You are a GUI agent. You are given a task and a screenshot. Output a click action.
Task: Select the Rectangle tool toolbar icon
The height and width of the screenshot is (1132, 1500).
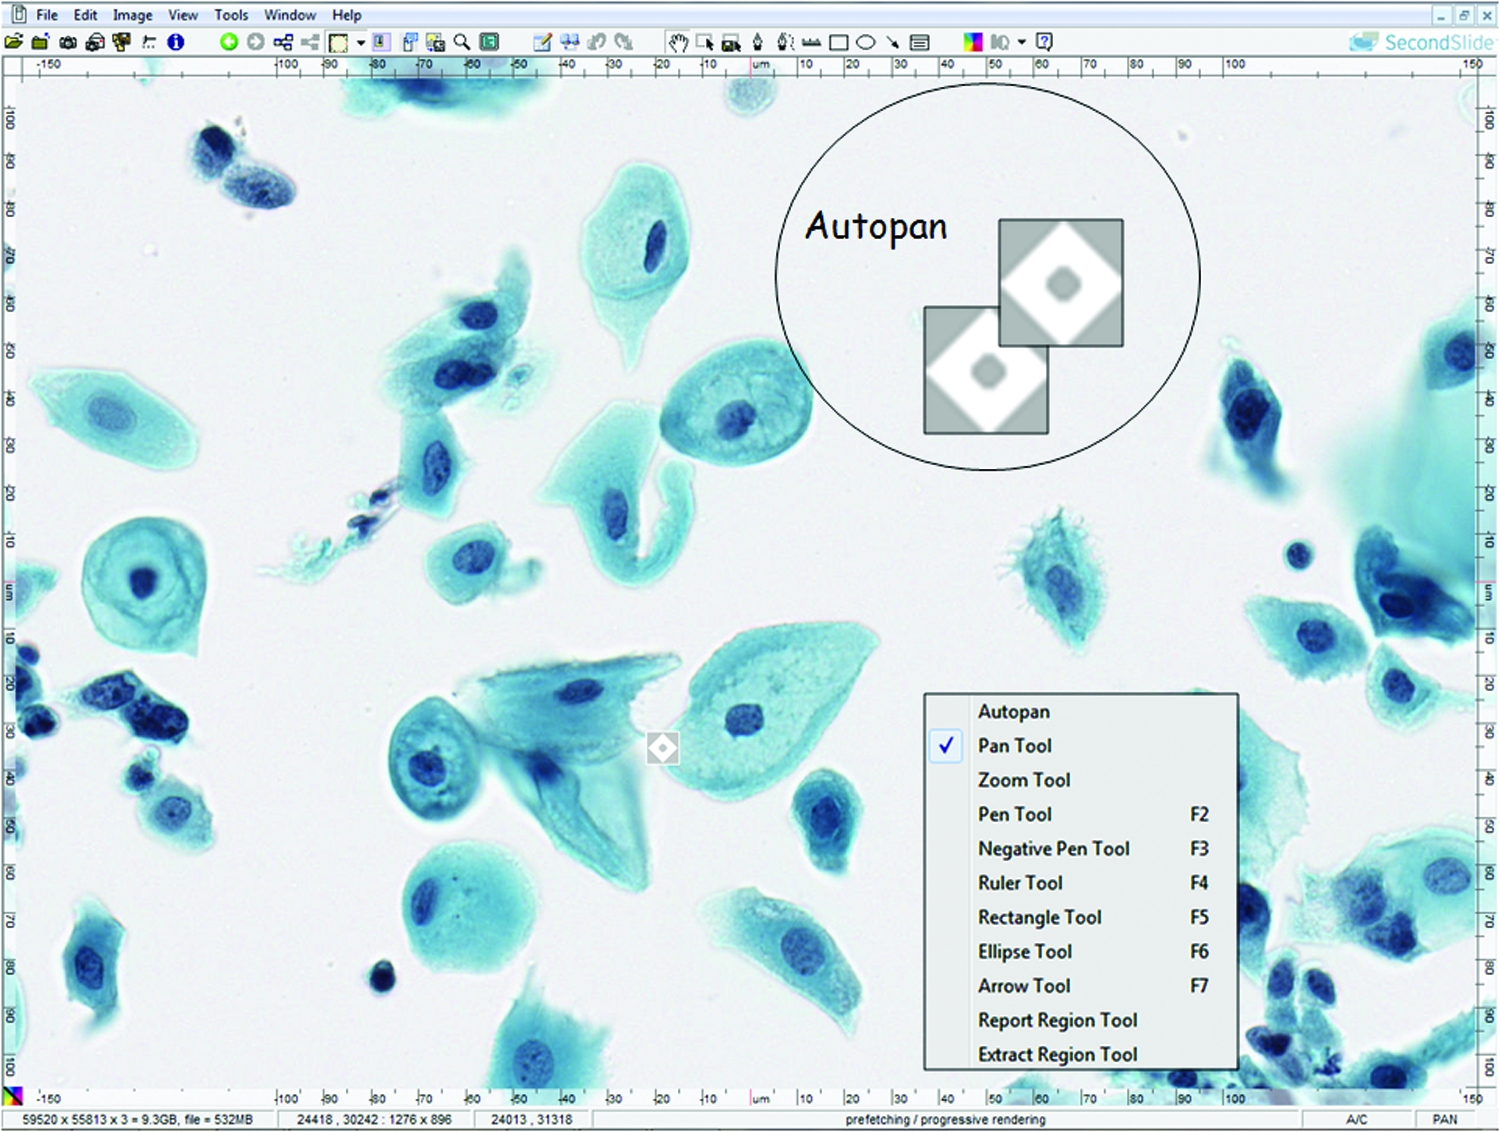[839, 42]
